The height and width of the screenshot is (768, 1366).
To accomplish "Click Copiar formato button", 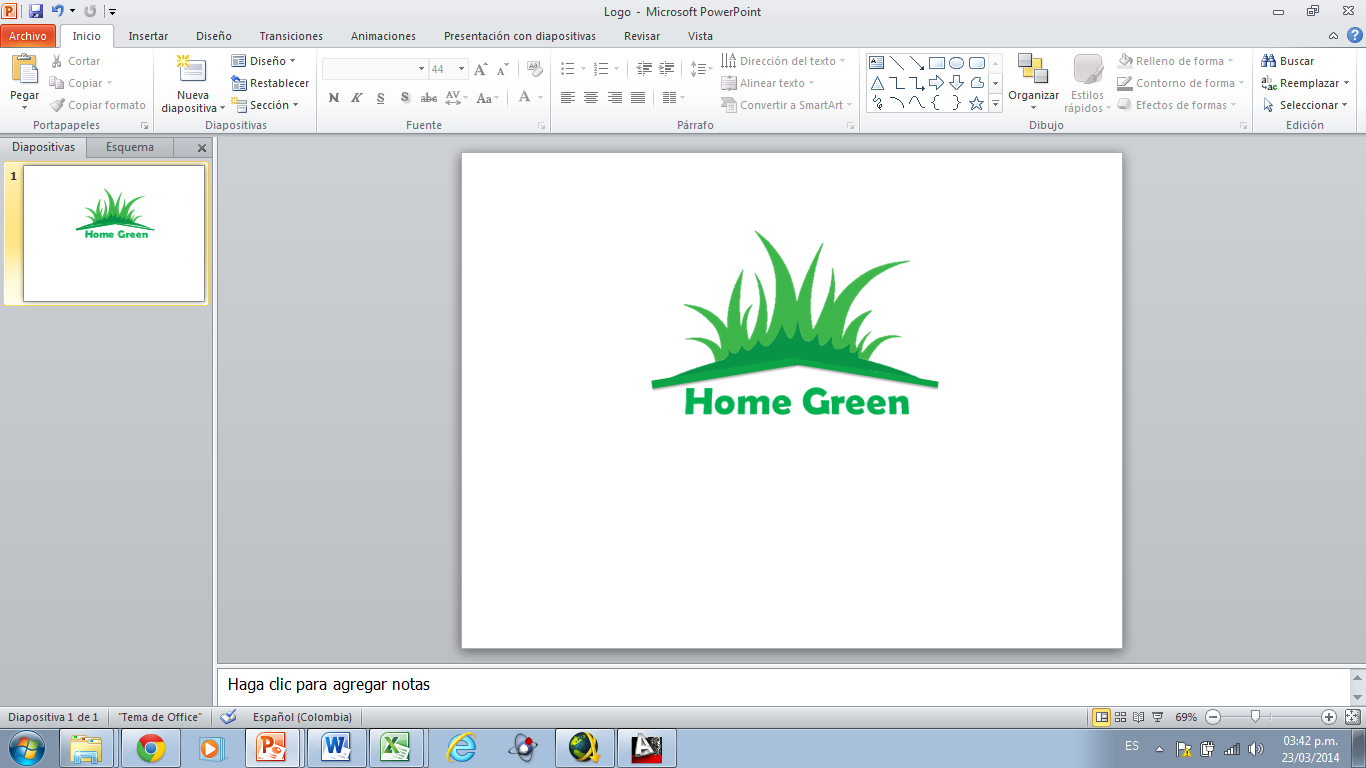I will tap(98, 105).
